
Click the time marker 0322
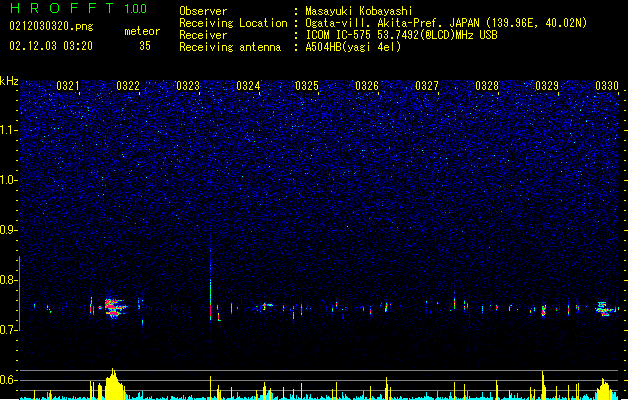(x=128, y=86)
